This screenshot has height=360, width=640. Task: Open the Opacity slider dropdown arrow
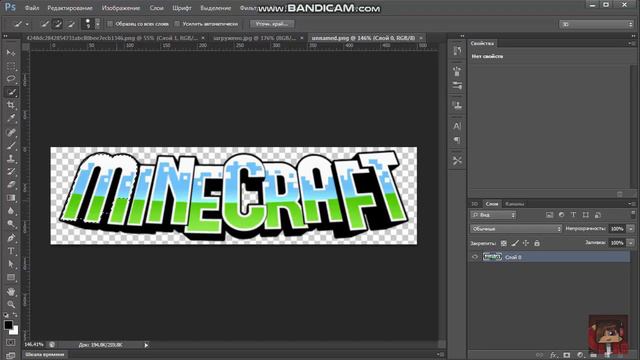631,229
